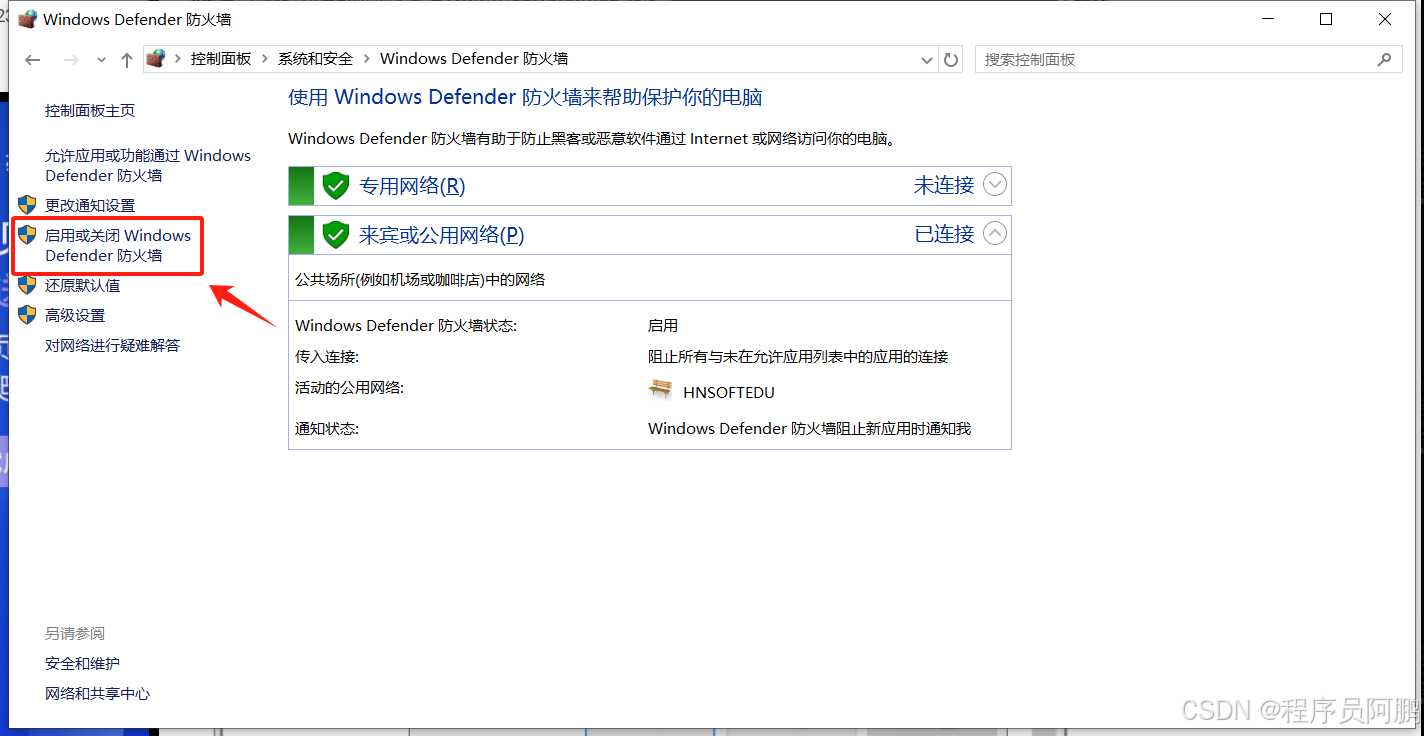The image size is (1424, 736).
Task: Click the 未连接 status text
Action: point(944,185)
